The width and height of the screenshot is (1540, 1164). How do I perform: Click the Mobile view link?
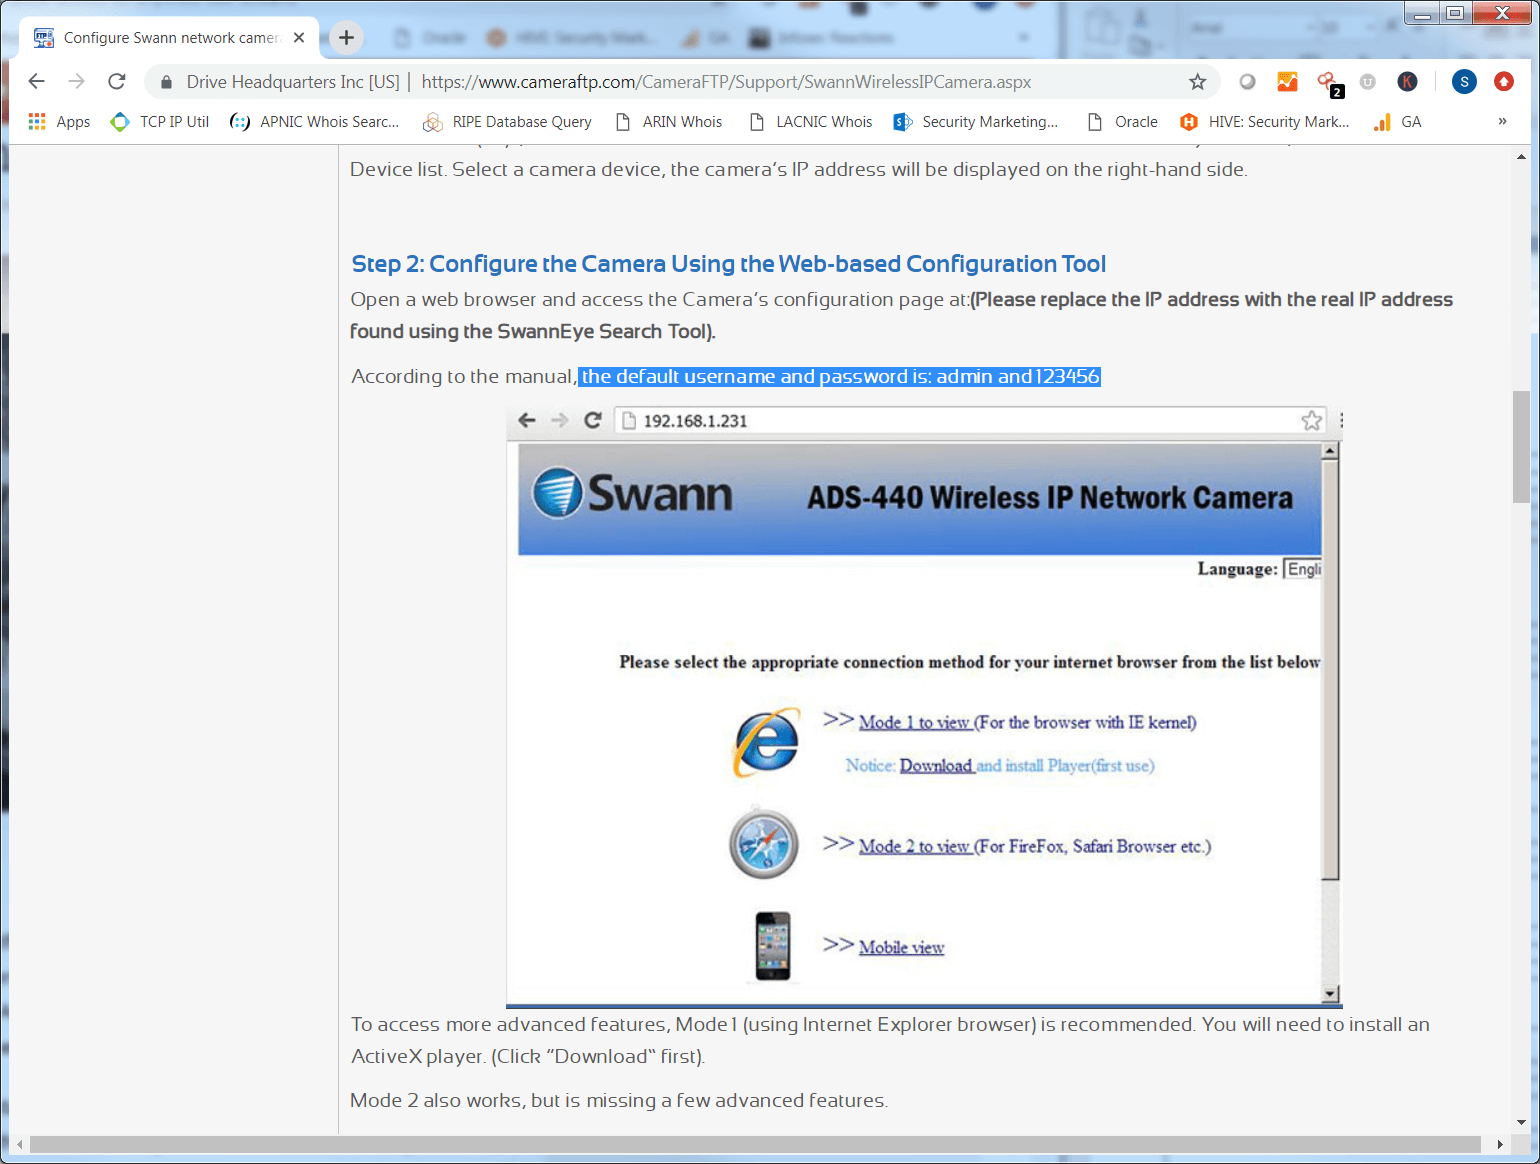tap(901, 948)
